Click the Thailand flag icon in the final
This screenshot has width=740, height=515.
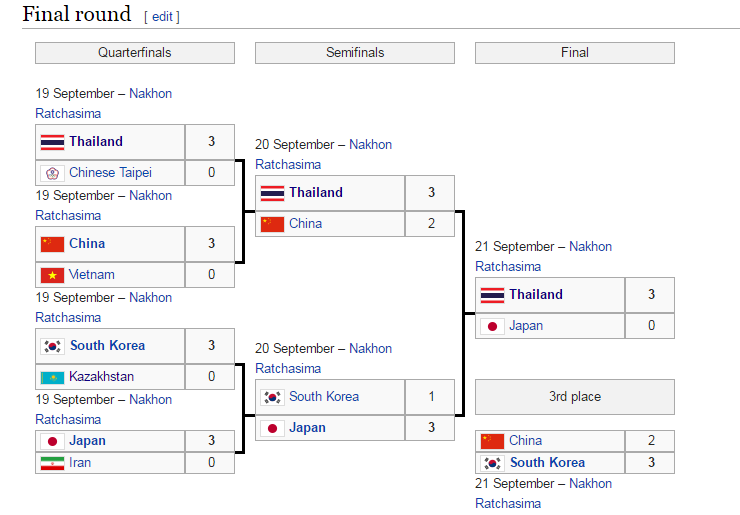(492, 295)
